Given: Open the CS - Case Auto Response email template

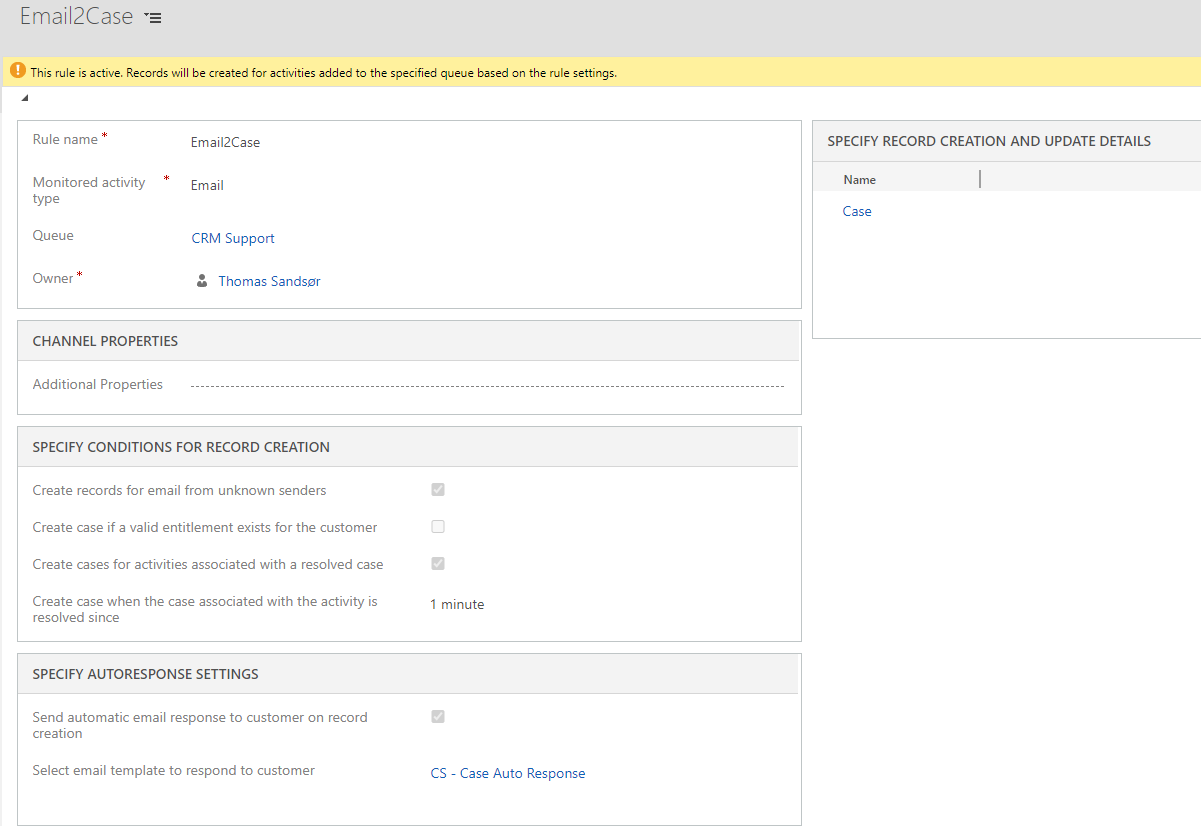Looking at the screenshot, I should click(x=507, y=772).
